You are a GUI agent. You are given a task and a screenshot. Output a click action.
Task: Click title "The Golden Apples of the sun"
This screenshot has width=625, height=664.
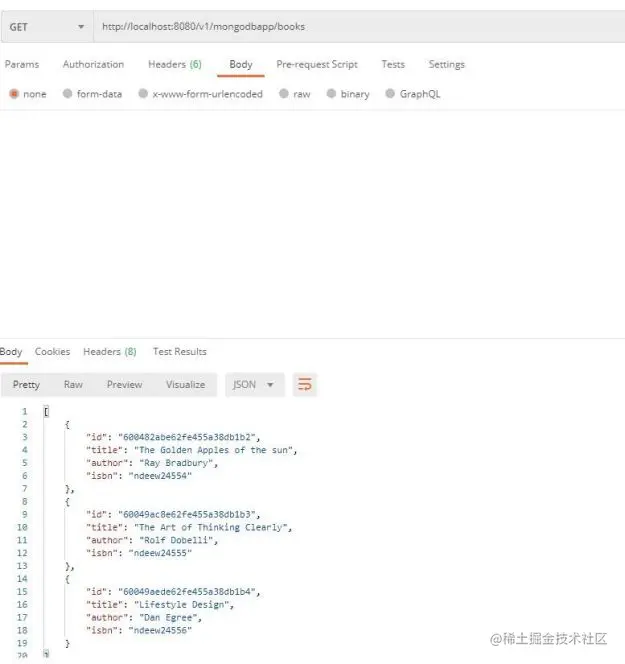pos(213,450)
